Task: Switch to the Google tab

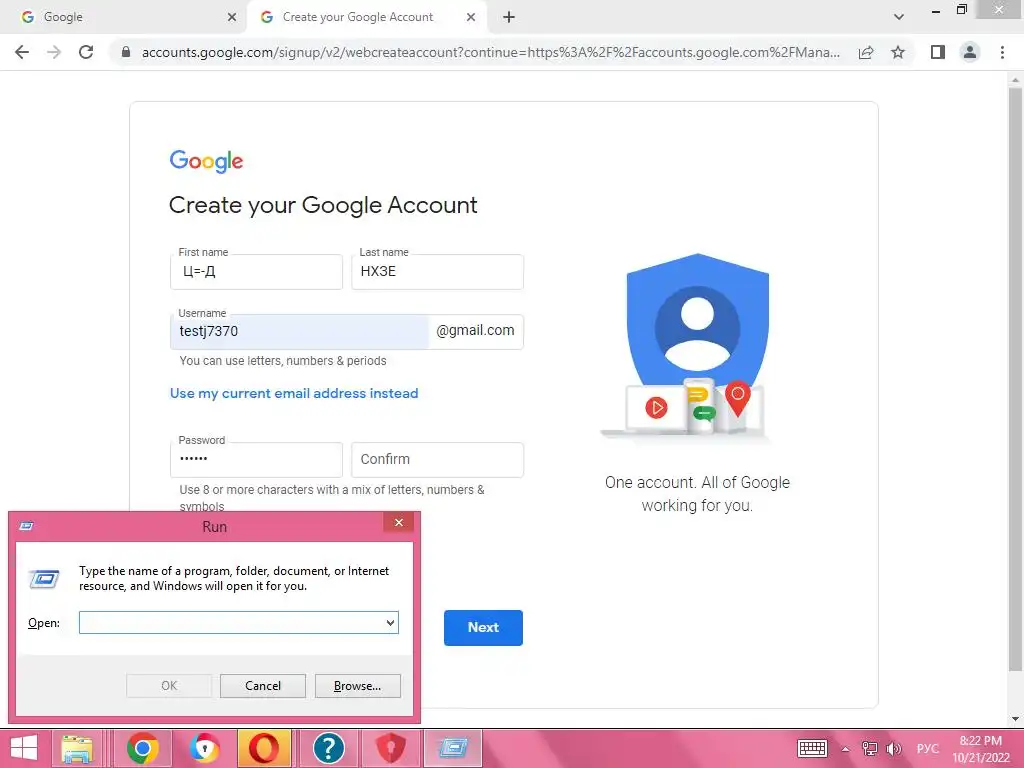Action: coord(124,17)
